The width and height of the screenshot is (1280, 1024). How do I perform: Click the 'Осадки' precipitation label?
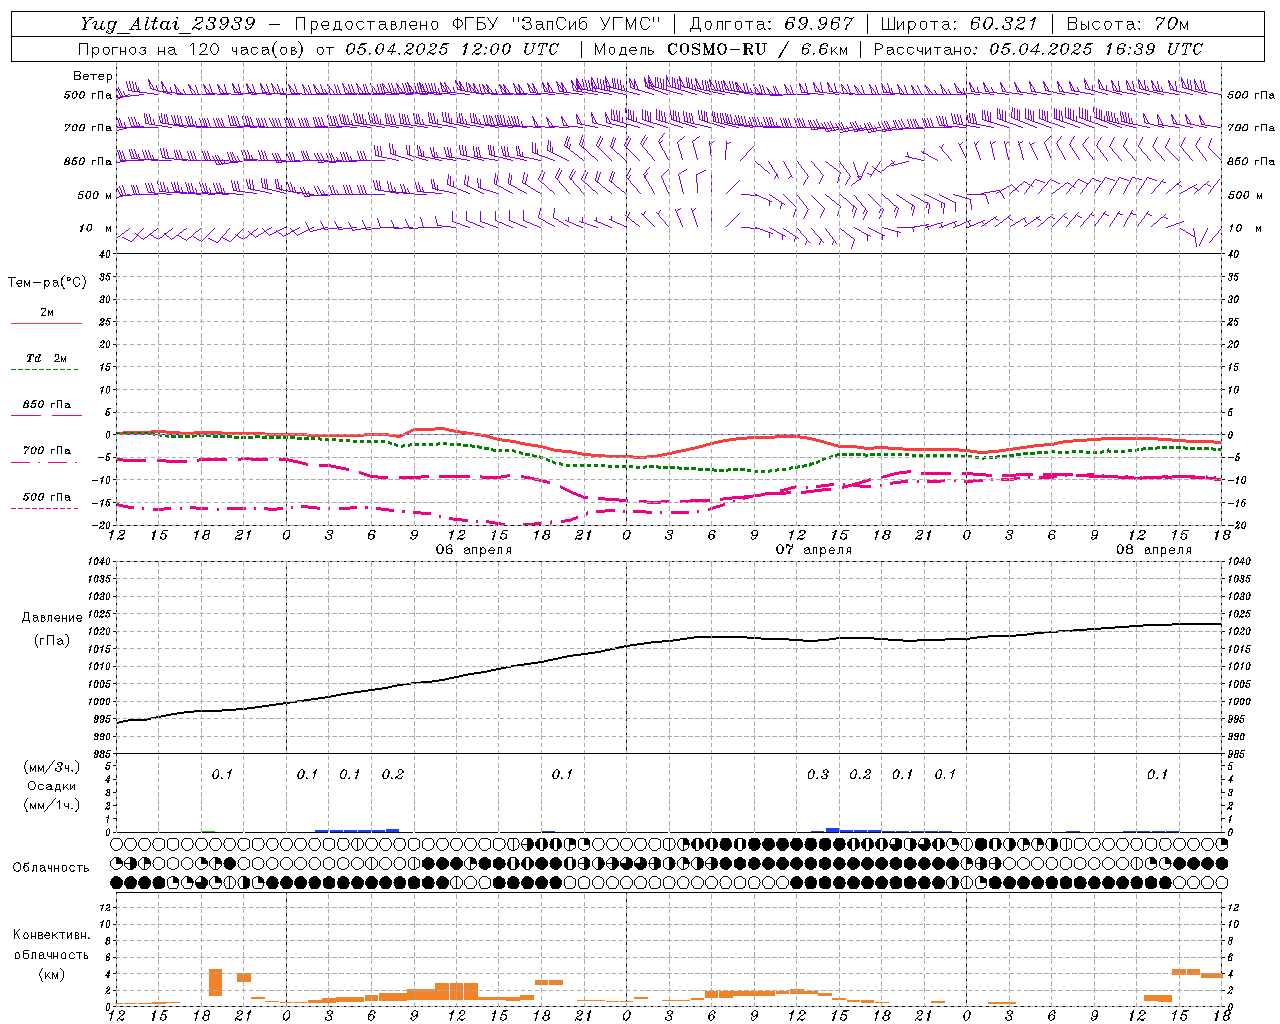[52, 786]
